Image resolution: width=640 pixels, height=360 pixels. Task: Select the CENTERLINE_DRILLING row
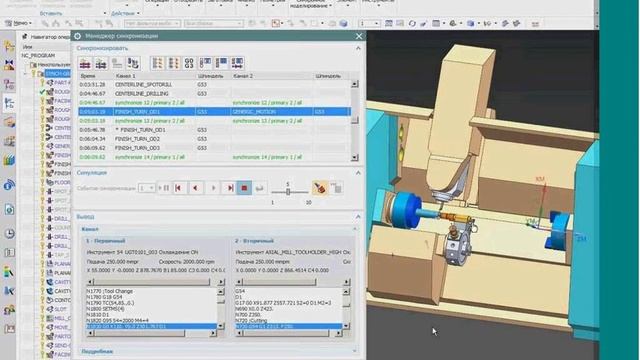coord(214,93)
